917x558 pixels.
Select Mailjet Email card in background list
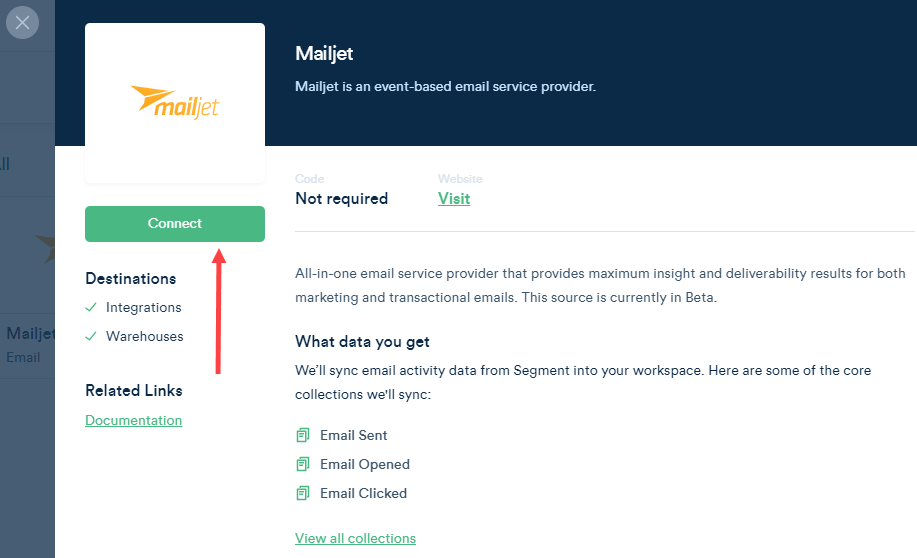coord(27,345)
